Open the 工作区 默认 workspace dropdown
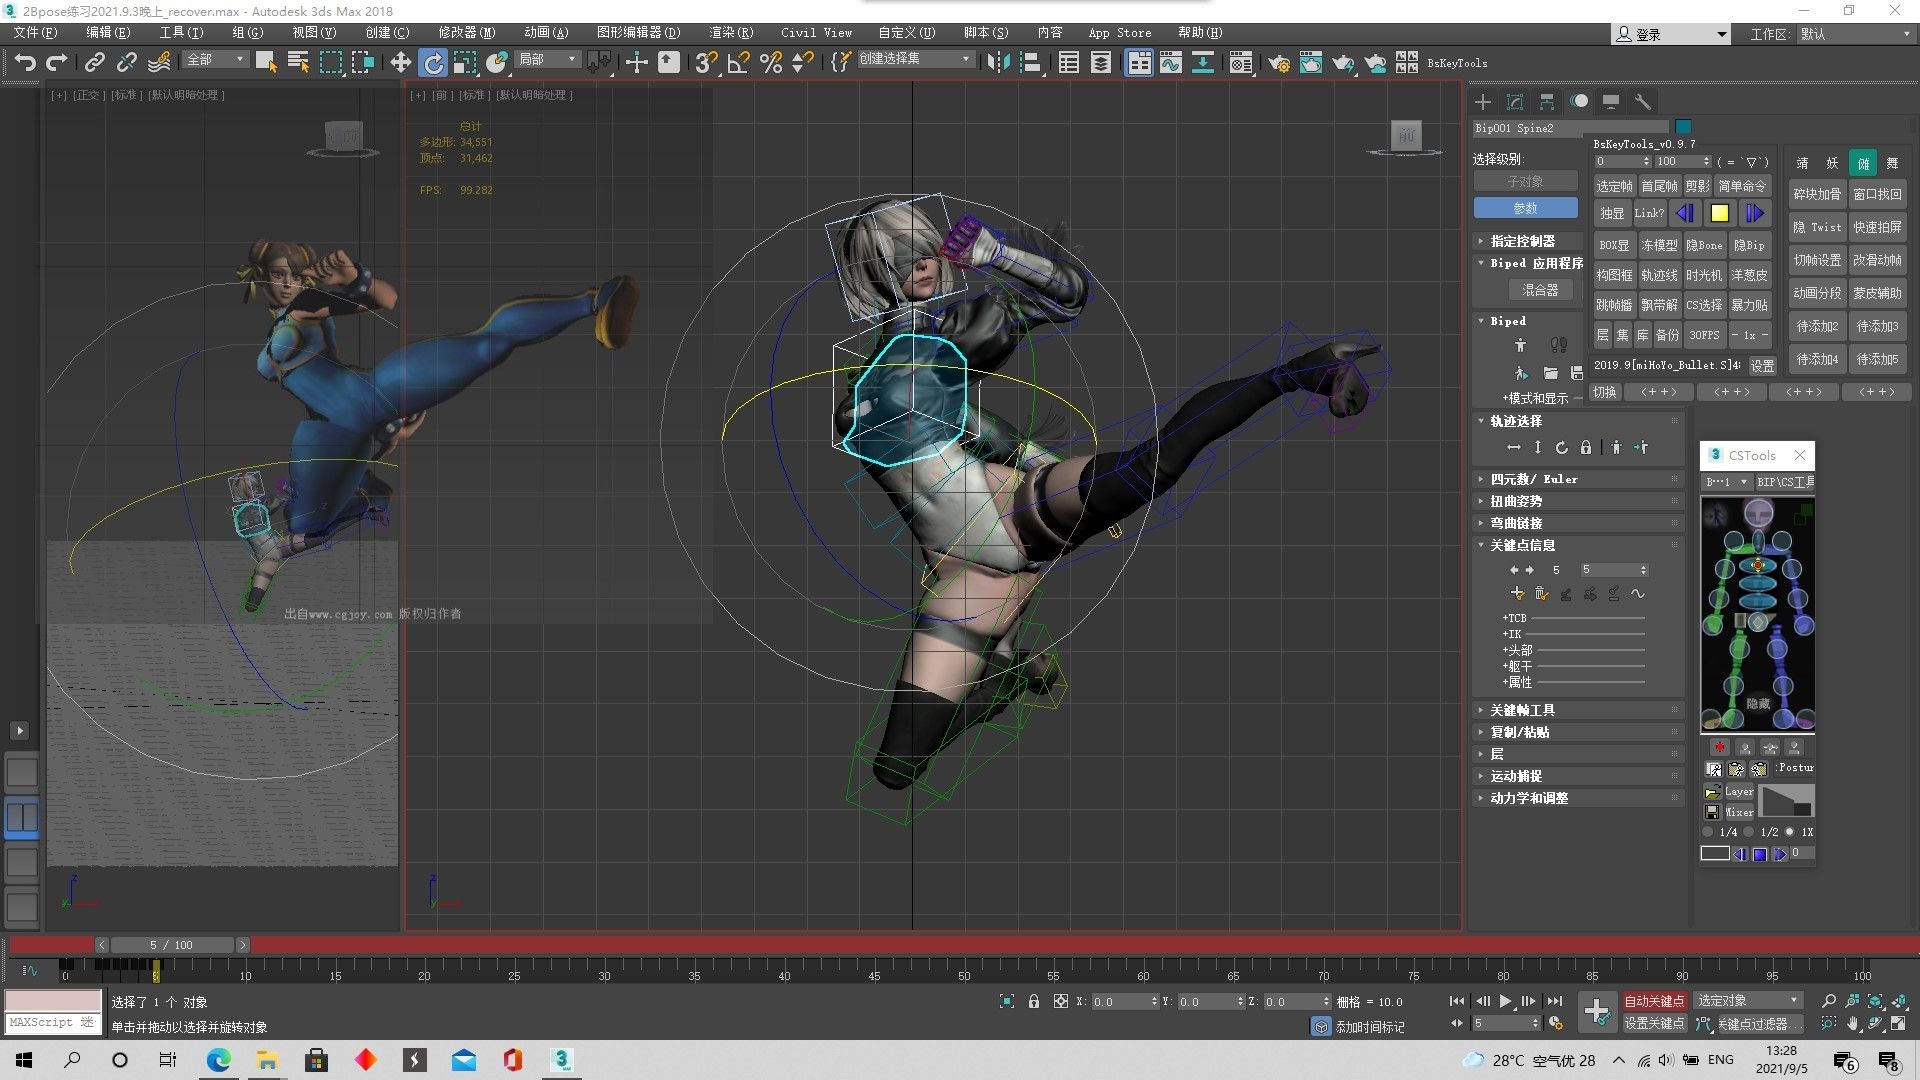The image size is (1920, 1080). coord(1855,34)
